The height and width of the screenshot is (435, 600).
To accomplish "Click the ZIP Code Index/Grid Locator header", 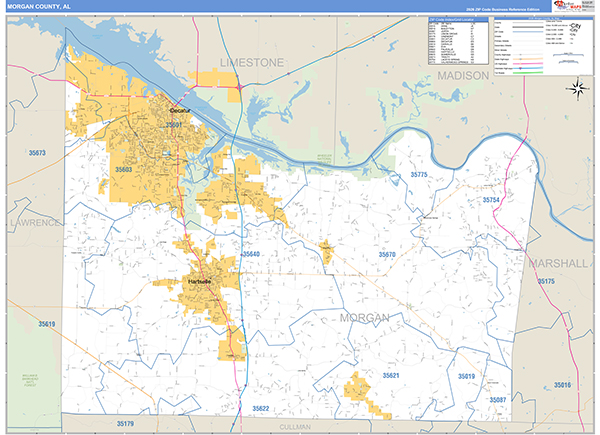I will [458, 19].
